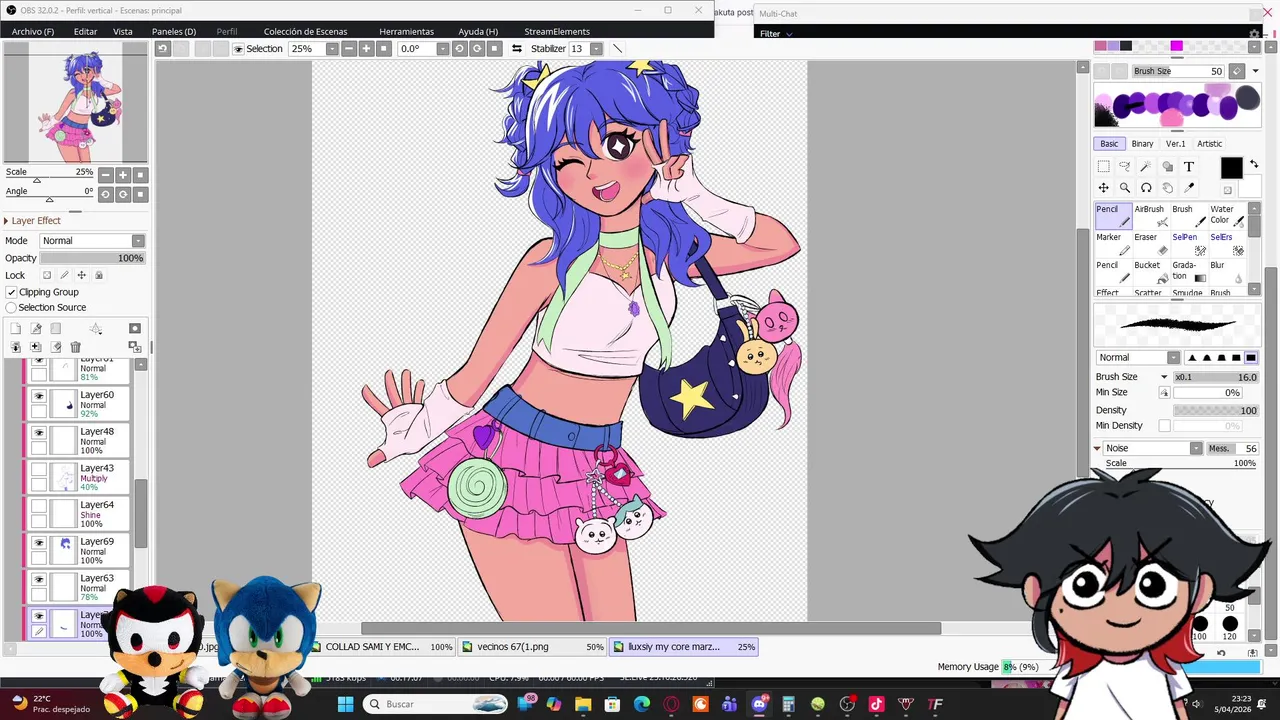
Task: Select the Move tool
Action: [x=1103, y=188]
